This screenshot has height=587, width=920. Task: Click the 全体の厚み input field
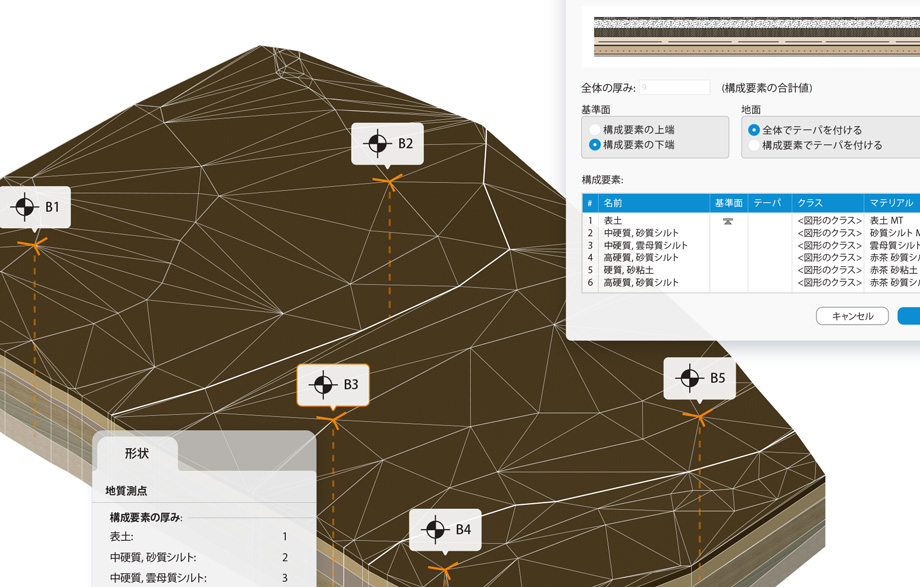[674, 87]
